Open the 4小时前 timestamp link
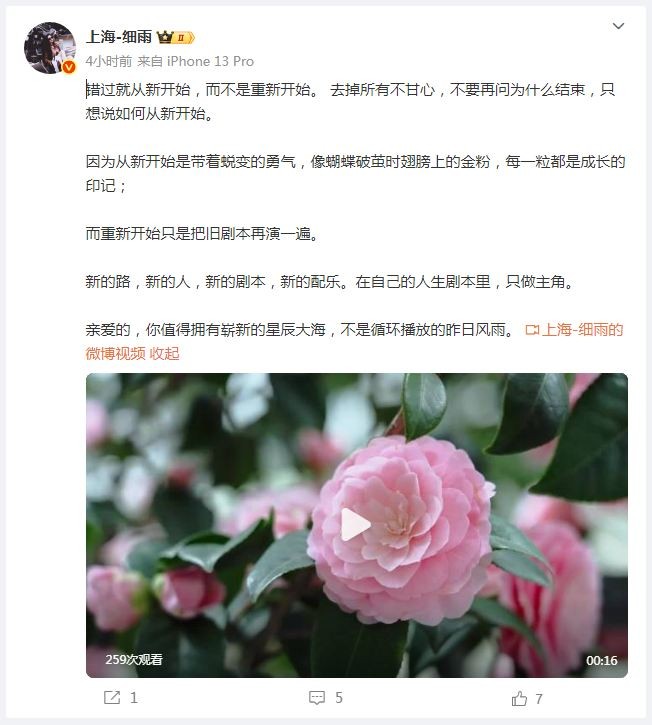The image size is (652, 725). (109, 61)
